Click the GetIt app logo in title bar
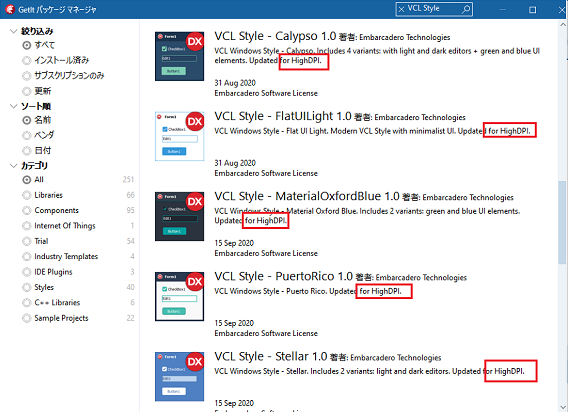Image resolution: width=568 pixels, height=412 pixels. coord(10,9)
